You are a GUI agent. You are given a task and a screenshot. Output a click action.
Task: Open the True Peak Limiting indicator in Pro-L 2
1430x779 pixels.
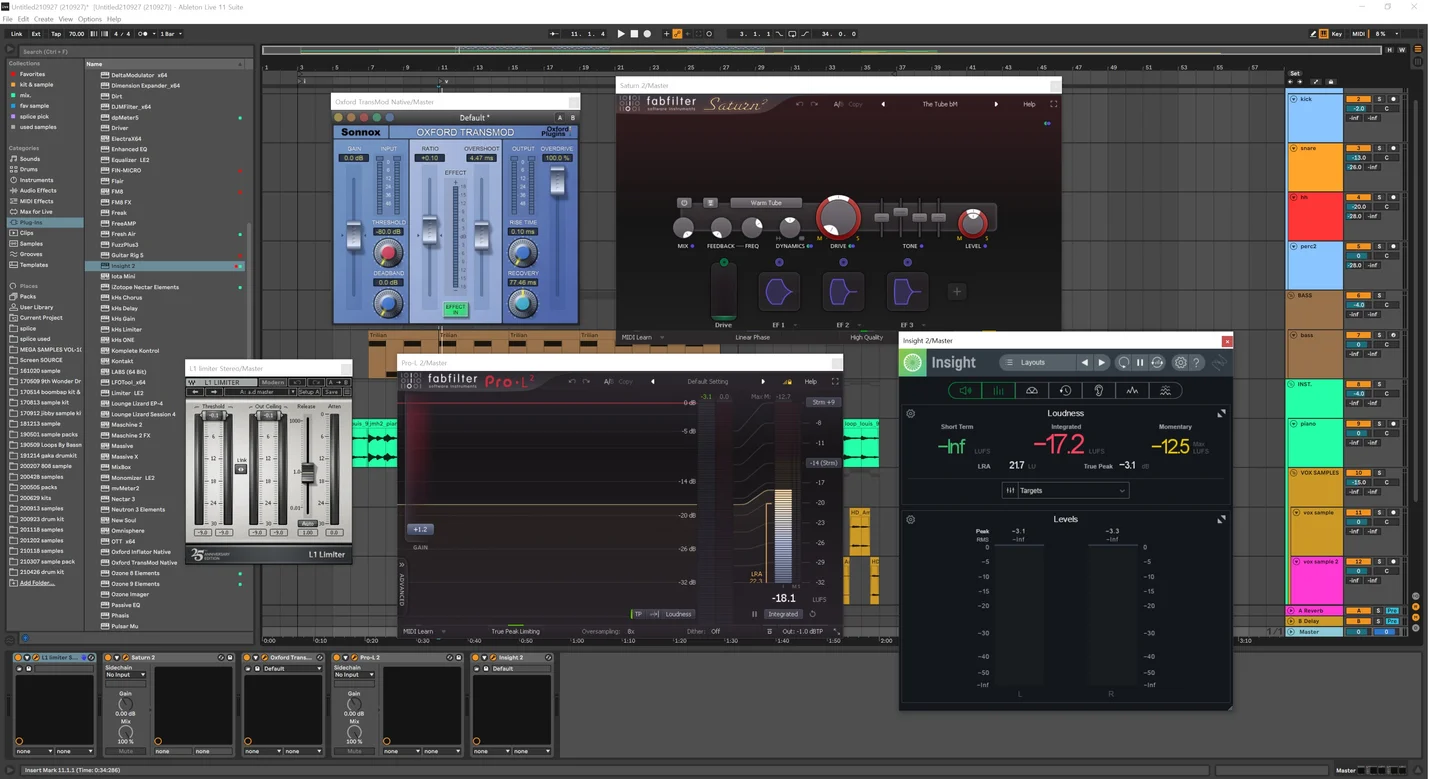515,631
